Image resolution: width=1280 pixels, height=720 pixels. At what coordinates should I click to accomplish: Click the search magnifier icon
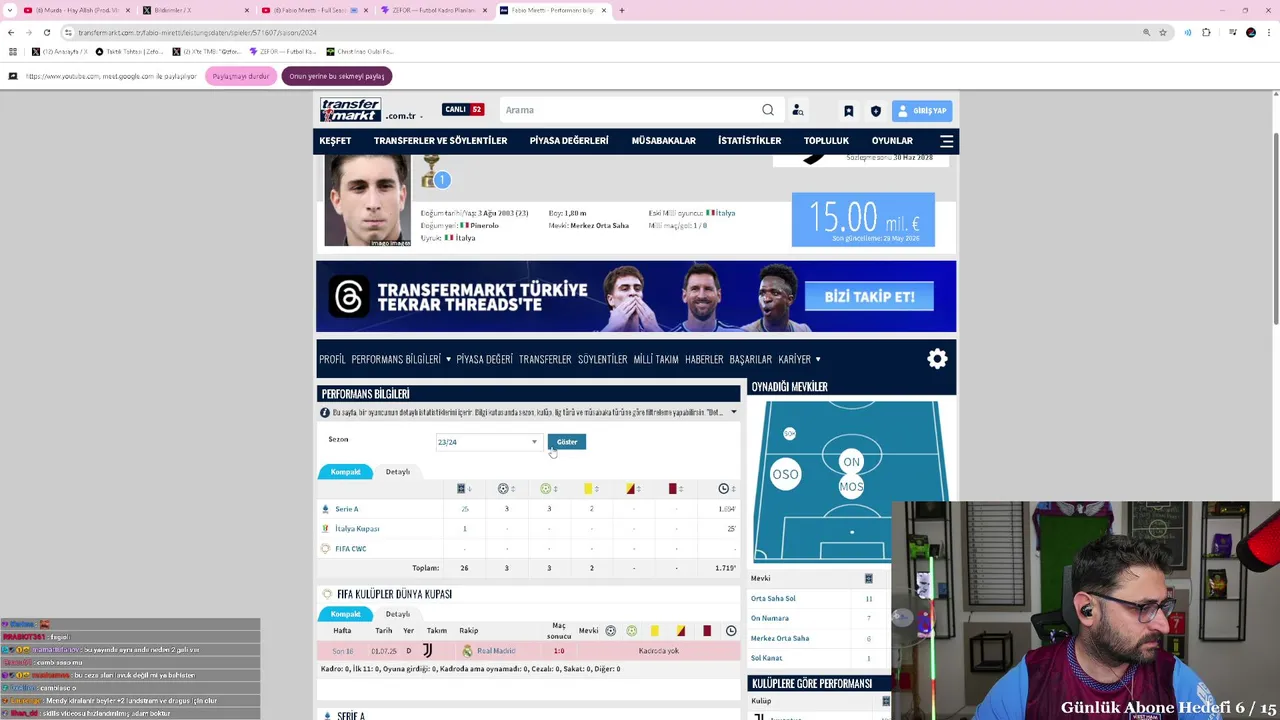(768, 110)
